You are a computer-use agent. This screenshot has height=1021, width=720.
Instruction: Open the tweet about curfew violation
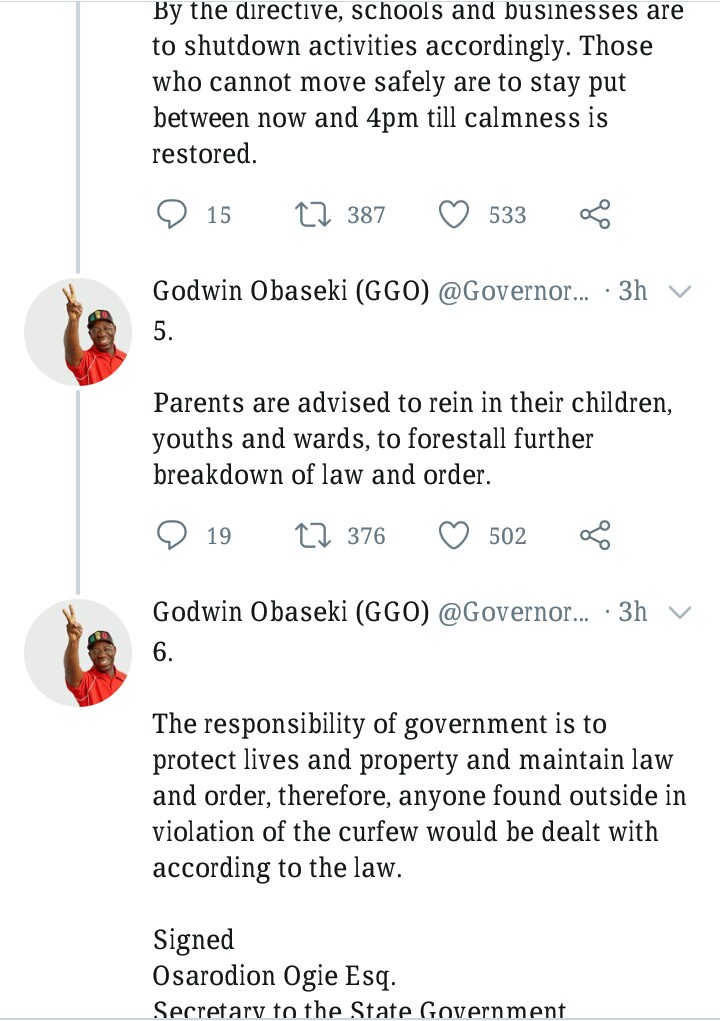click(418, 795)
